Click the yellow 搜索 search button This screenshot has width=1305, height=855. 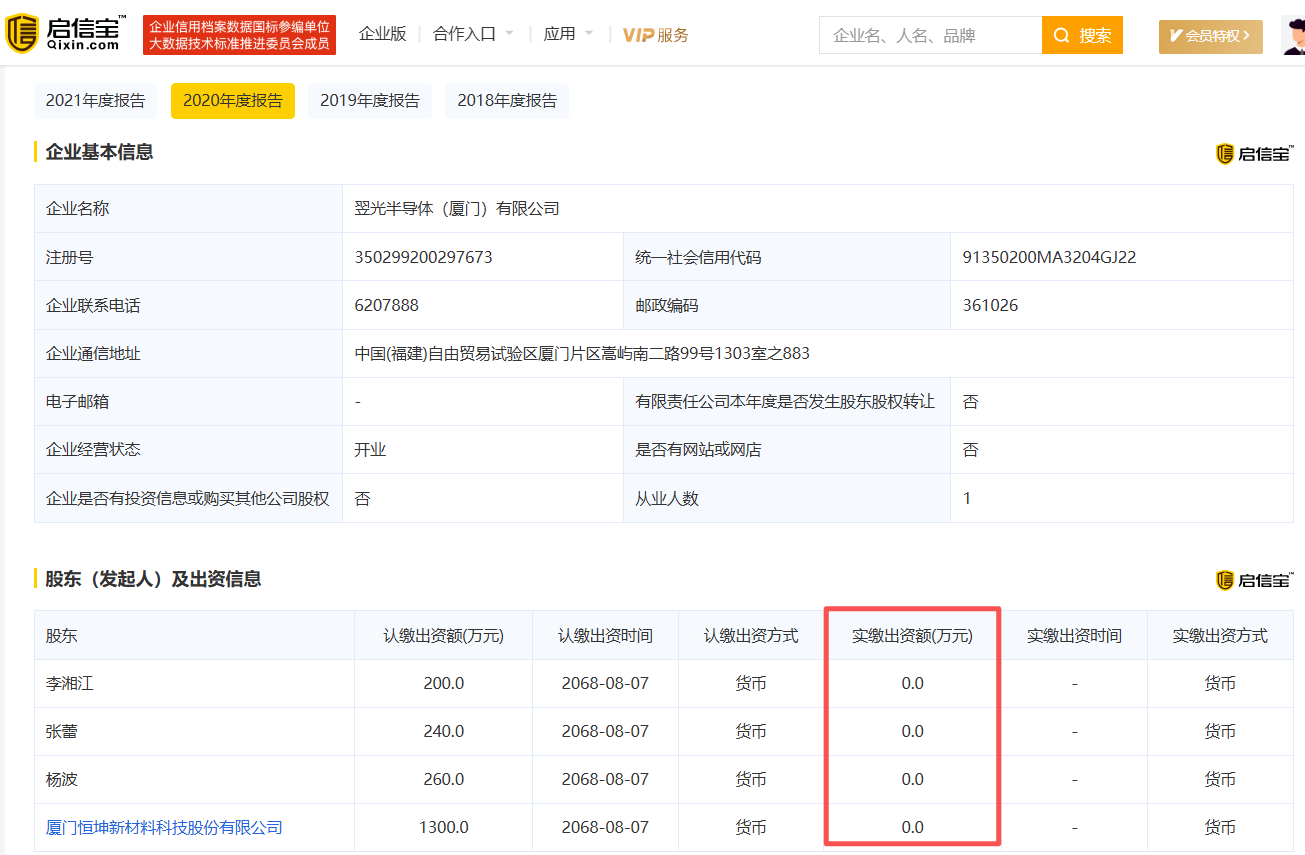point(1082,34)
